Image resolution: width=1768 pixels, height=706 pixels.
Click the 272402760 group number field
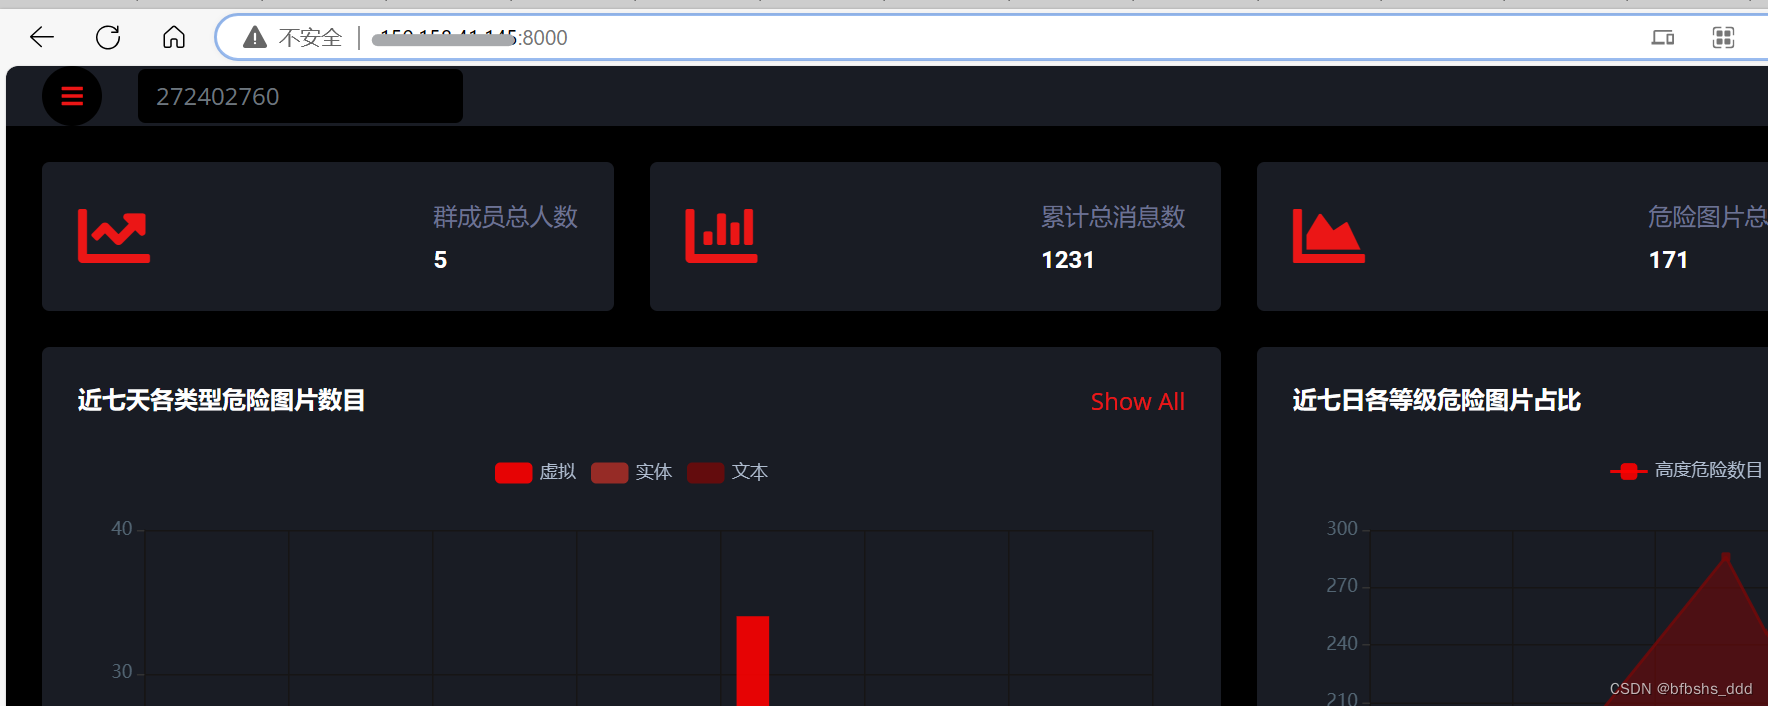click(300, 96)
